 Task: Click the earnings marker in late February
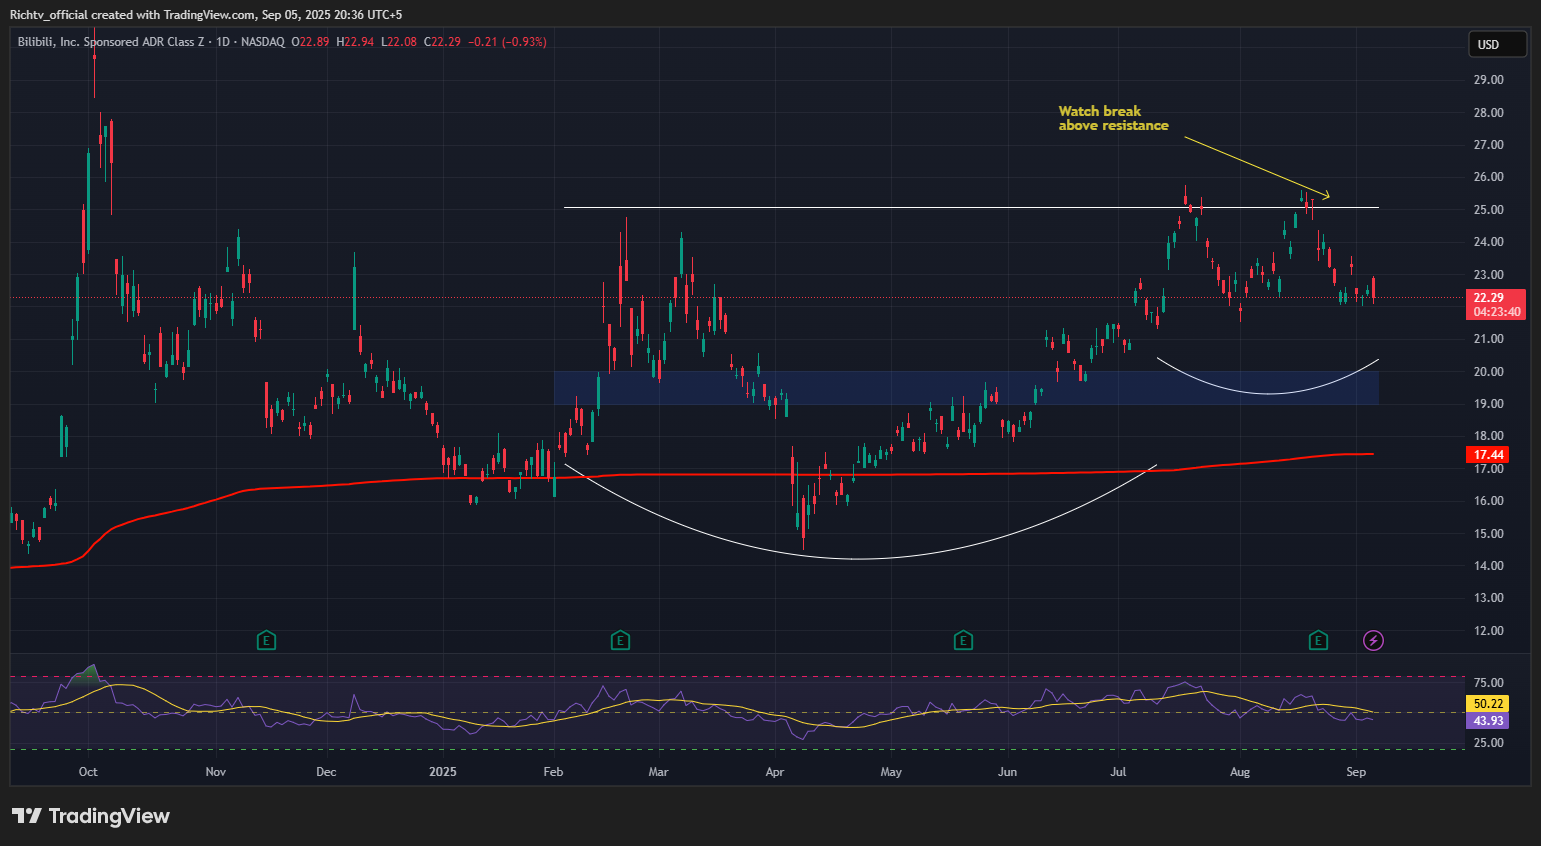[x=620, y=640]
